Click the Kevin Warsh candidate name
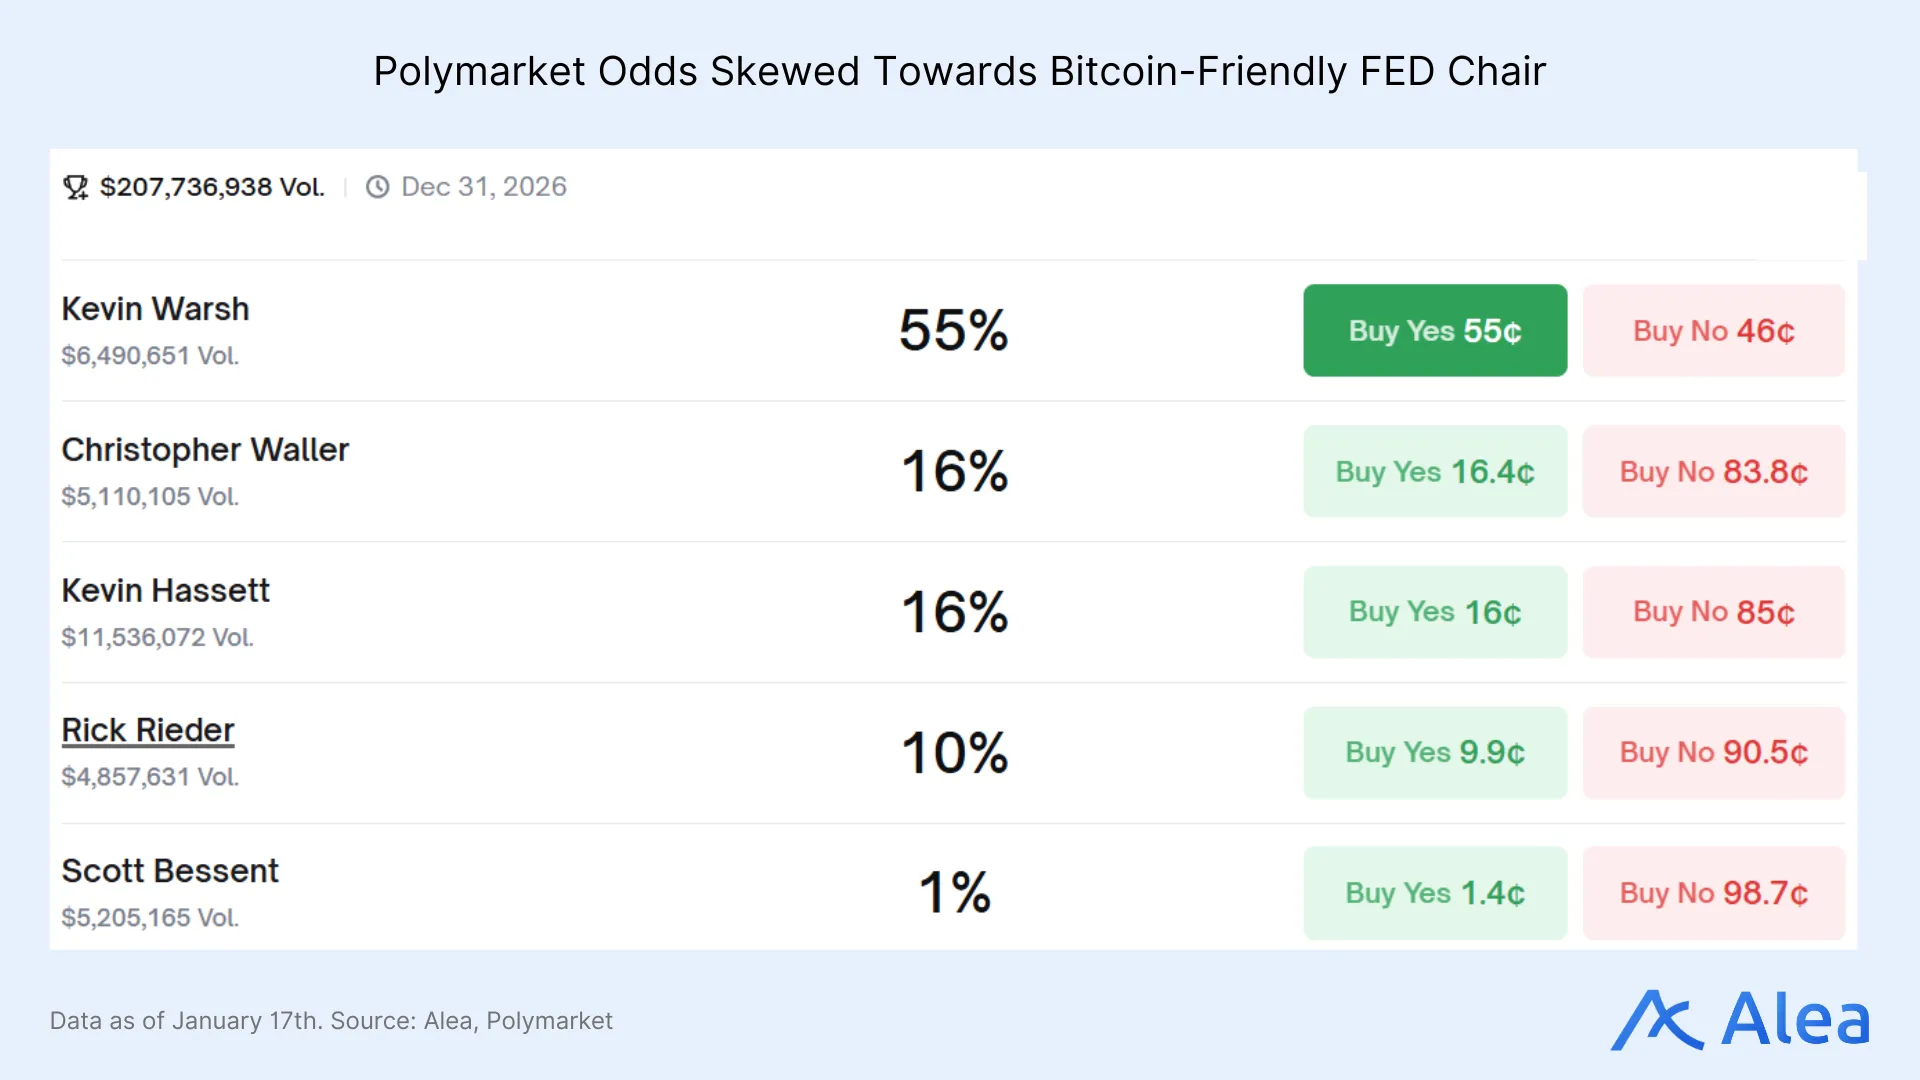 click(x=156, y=309)
